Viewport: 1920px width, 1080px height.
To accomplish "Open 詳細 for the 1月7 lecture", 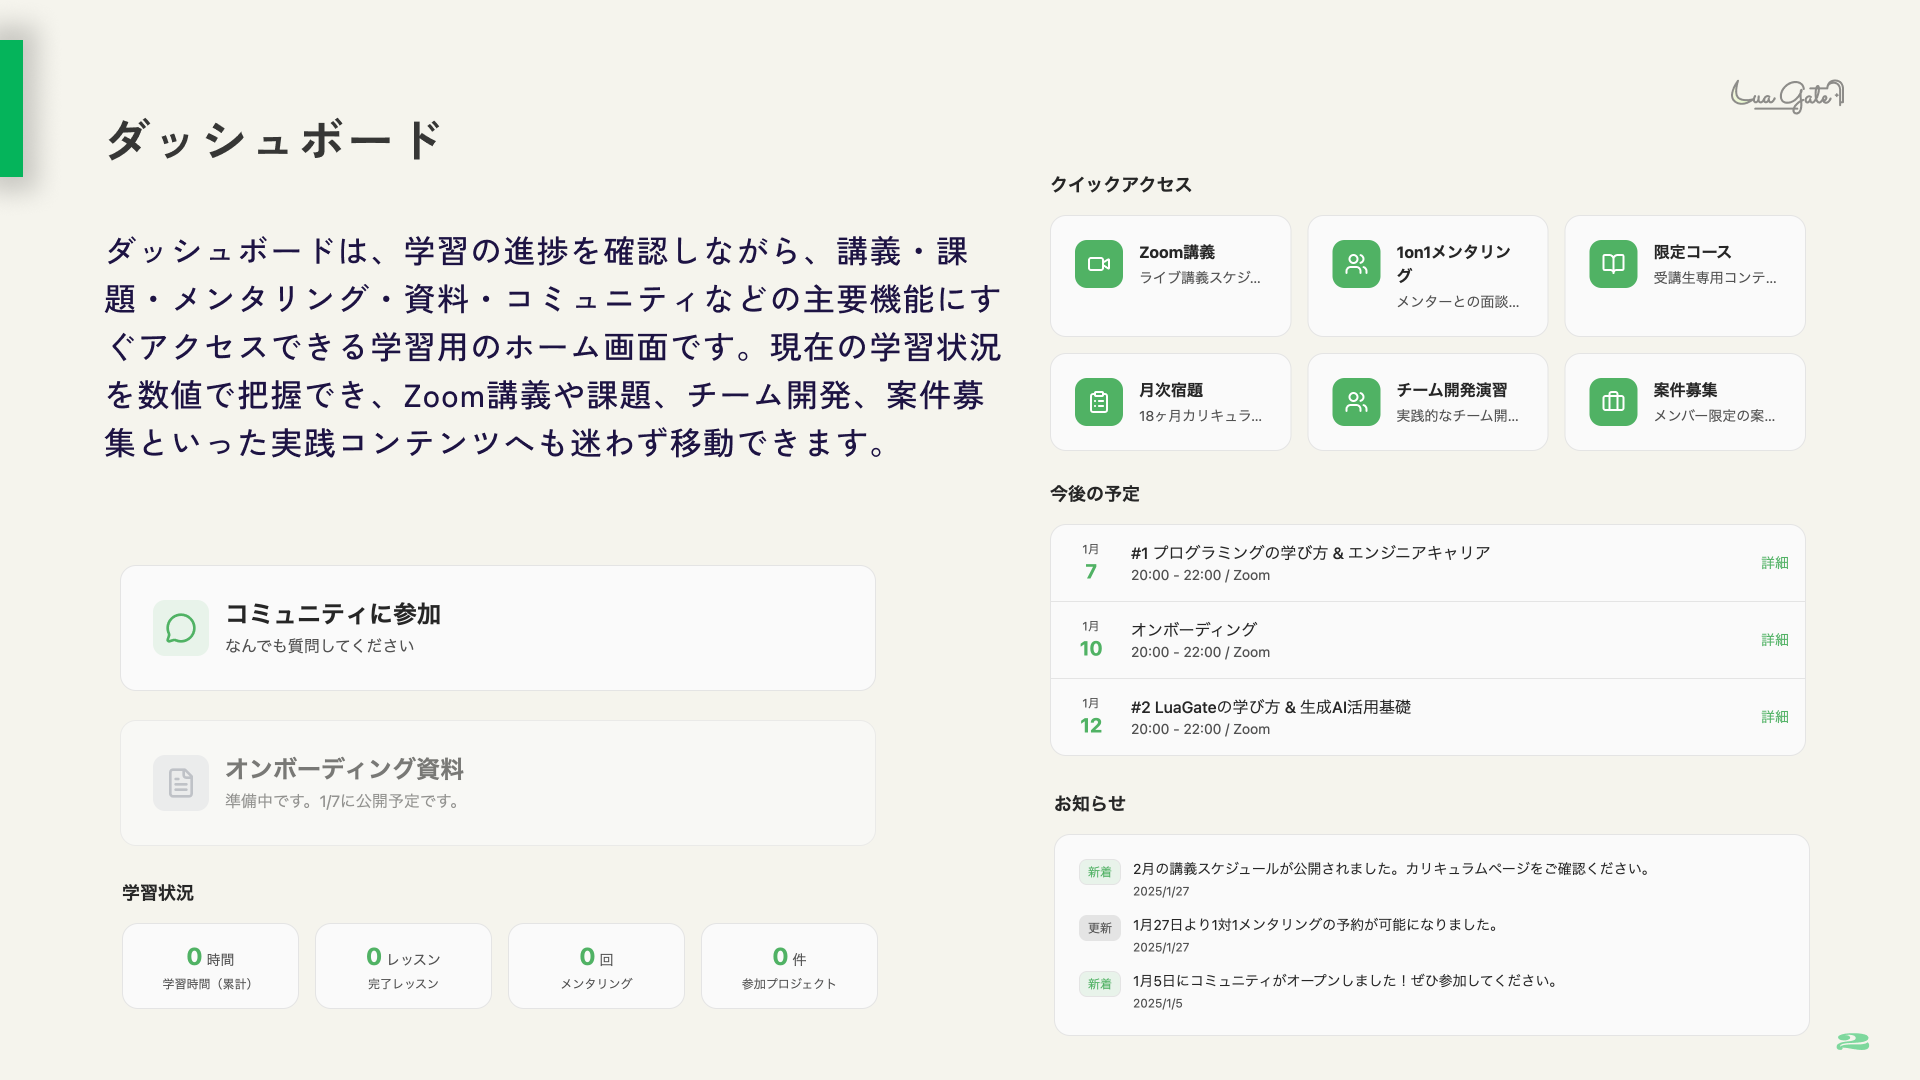I will (1775, 563).
